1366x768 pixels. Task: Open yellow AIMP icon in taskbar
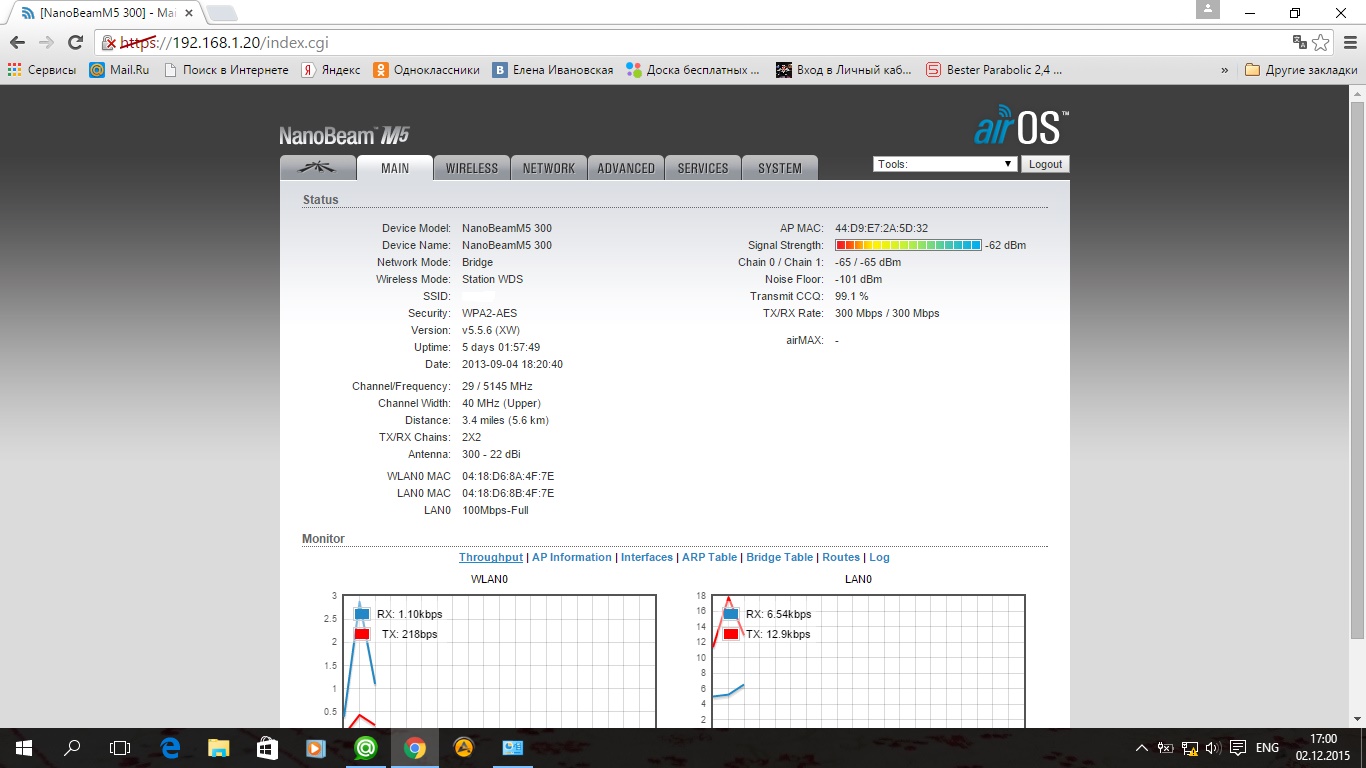click(x=464, y=747)
